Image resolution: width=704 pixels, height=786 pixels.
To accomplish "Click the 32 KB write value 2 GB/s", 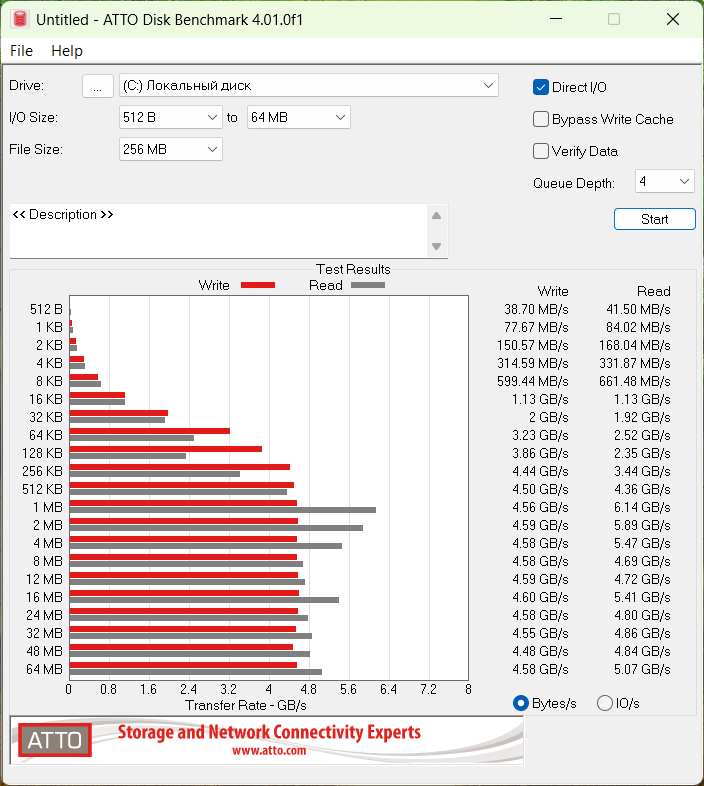I will point(549,417).
